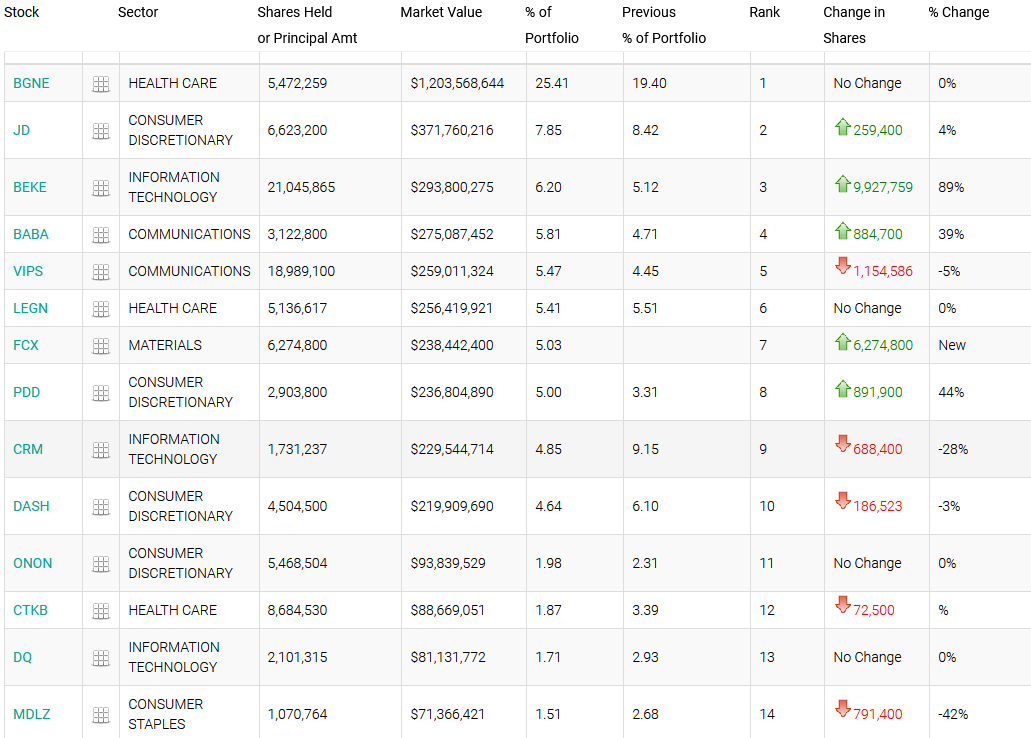Open the BGNE stock link
Screen dimensions: 1031x738
coord(31,84)
